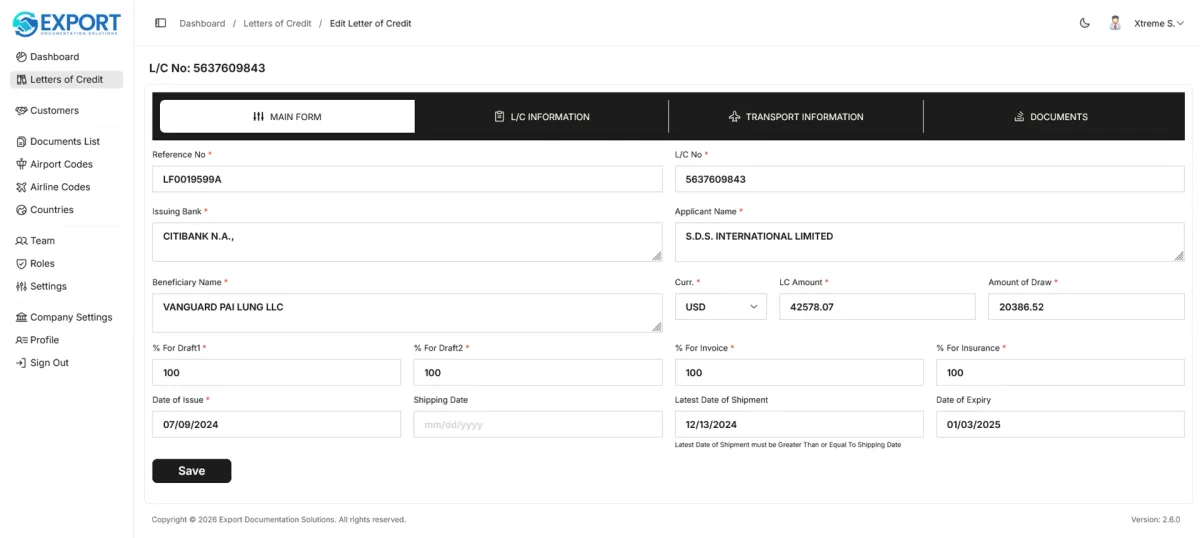Click Dashboard breadcrumb link
Image resolution: width=1200 pixels, height=538 pixels.
[x=202, y=23]
